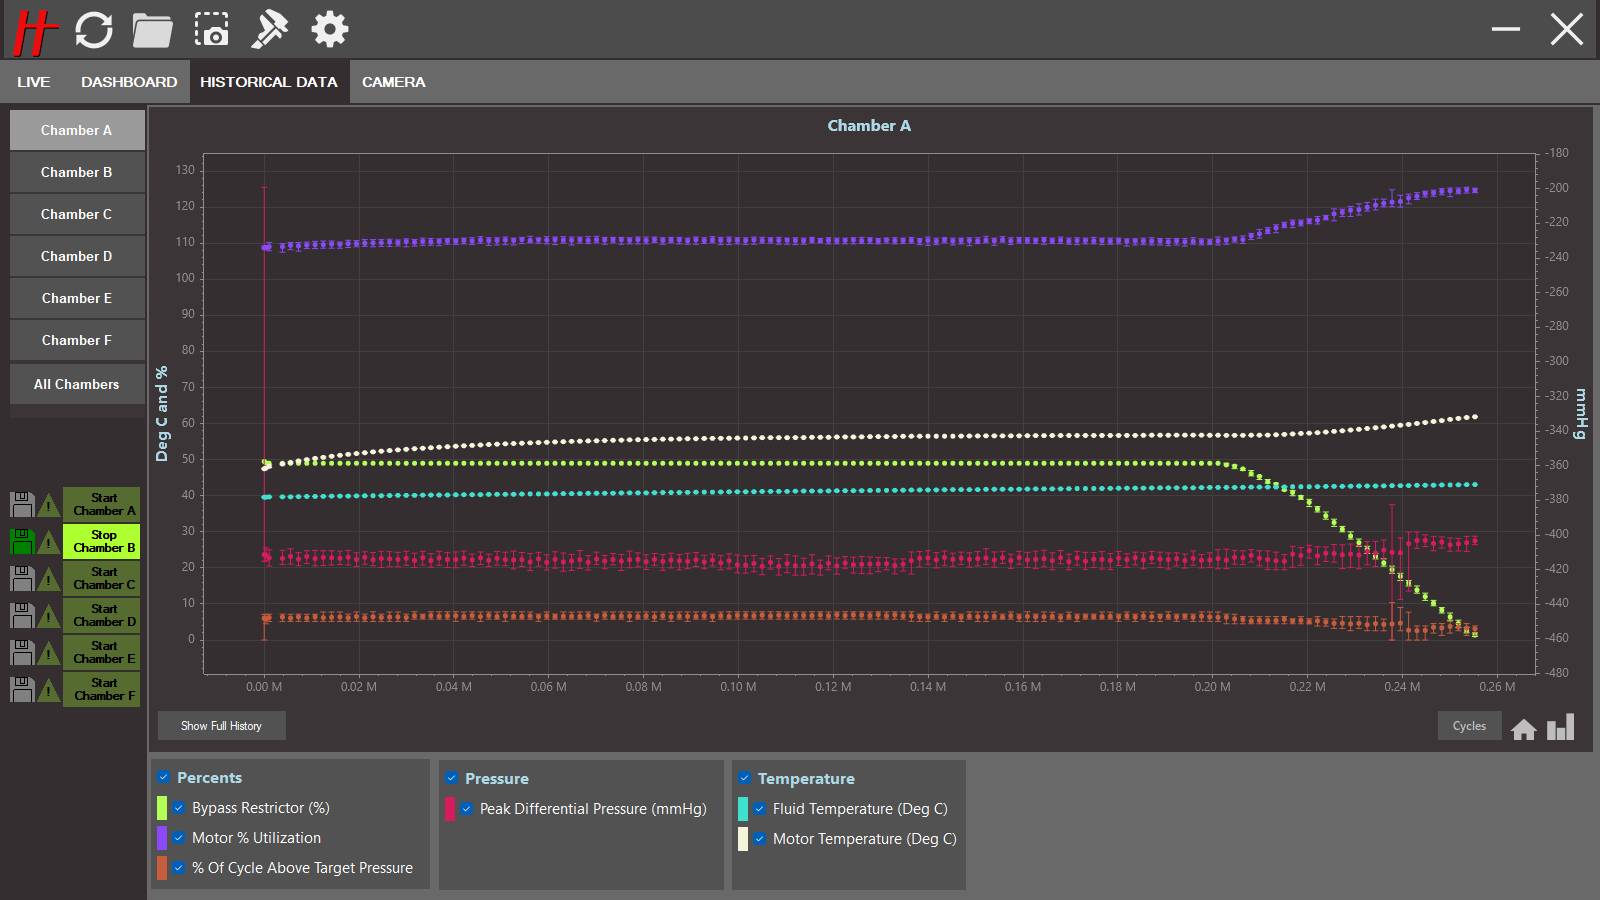Open the tools (hammer and wrench) icon
This screenshot has height=900, width=1600.
(x=269, y=30)
